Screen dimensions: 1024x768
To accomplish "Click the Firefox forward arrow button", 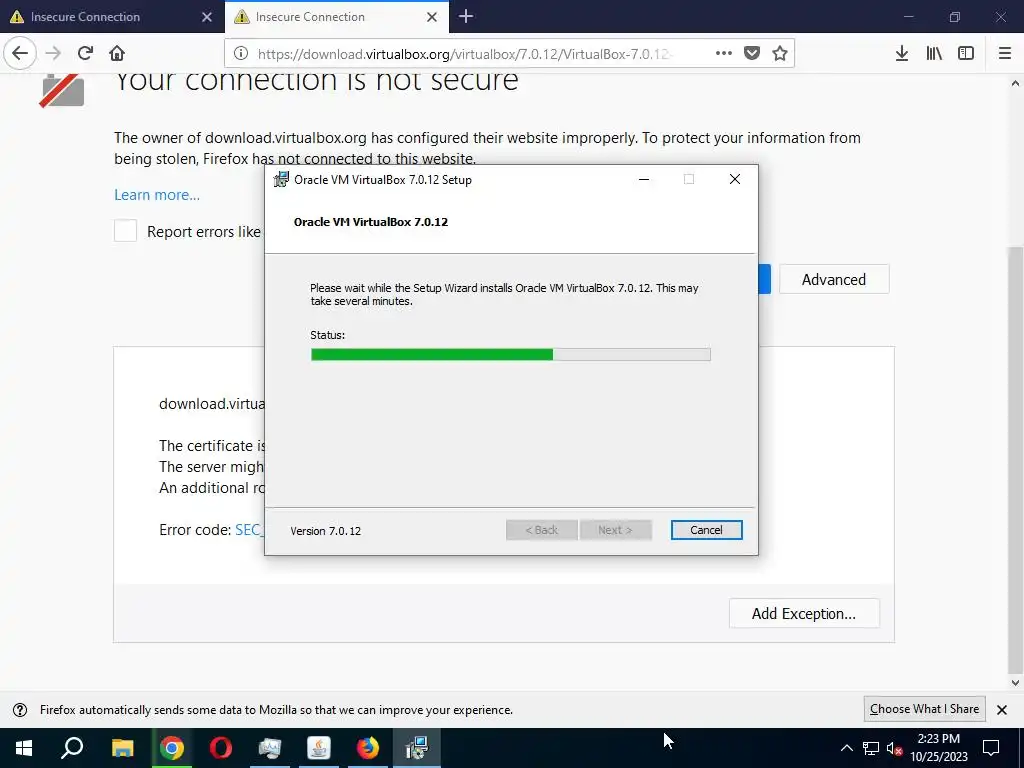I will (x=54, y=53).
